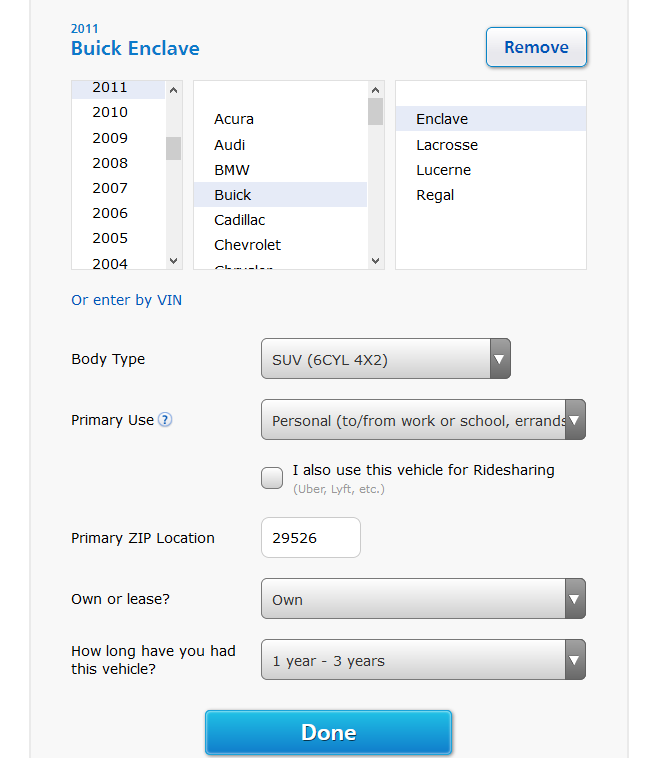Open the vehicle ownership duration dropdown
The width and height of the screenshot is (656, 758).
click(x=423, y=659)
